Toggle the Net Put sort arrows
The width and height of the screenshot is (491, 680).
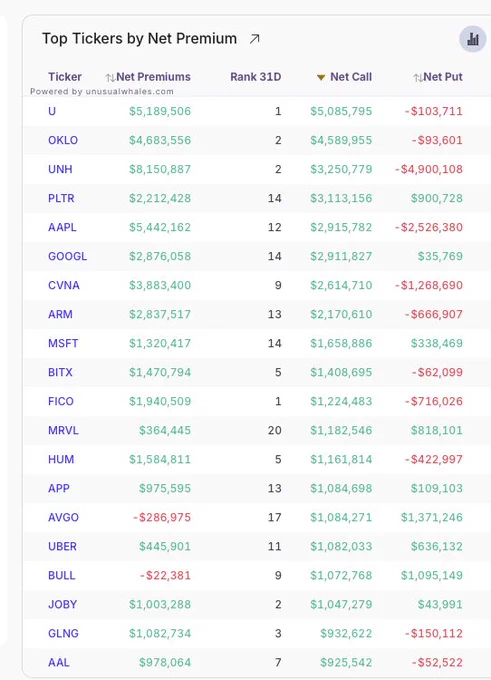tap(418, 78)
